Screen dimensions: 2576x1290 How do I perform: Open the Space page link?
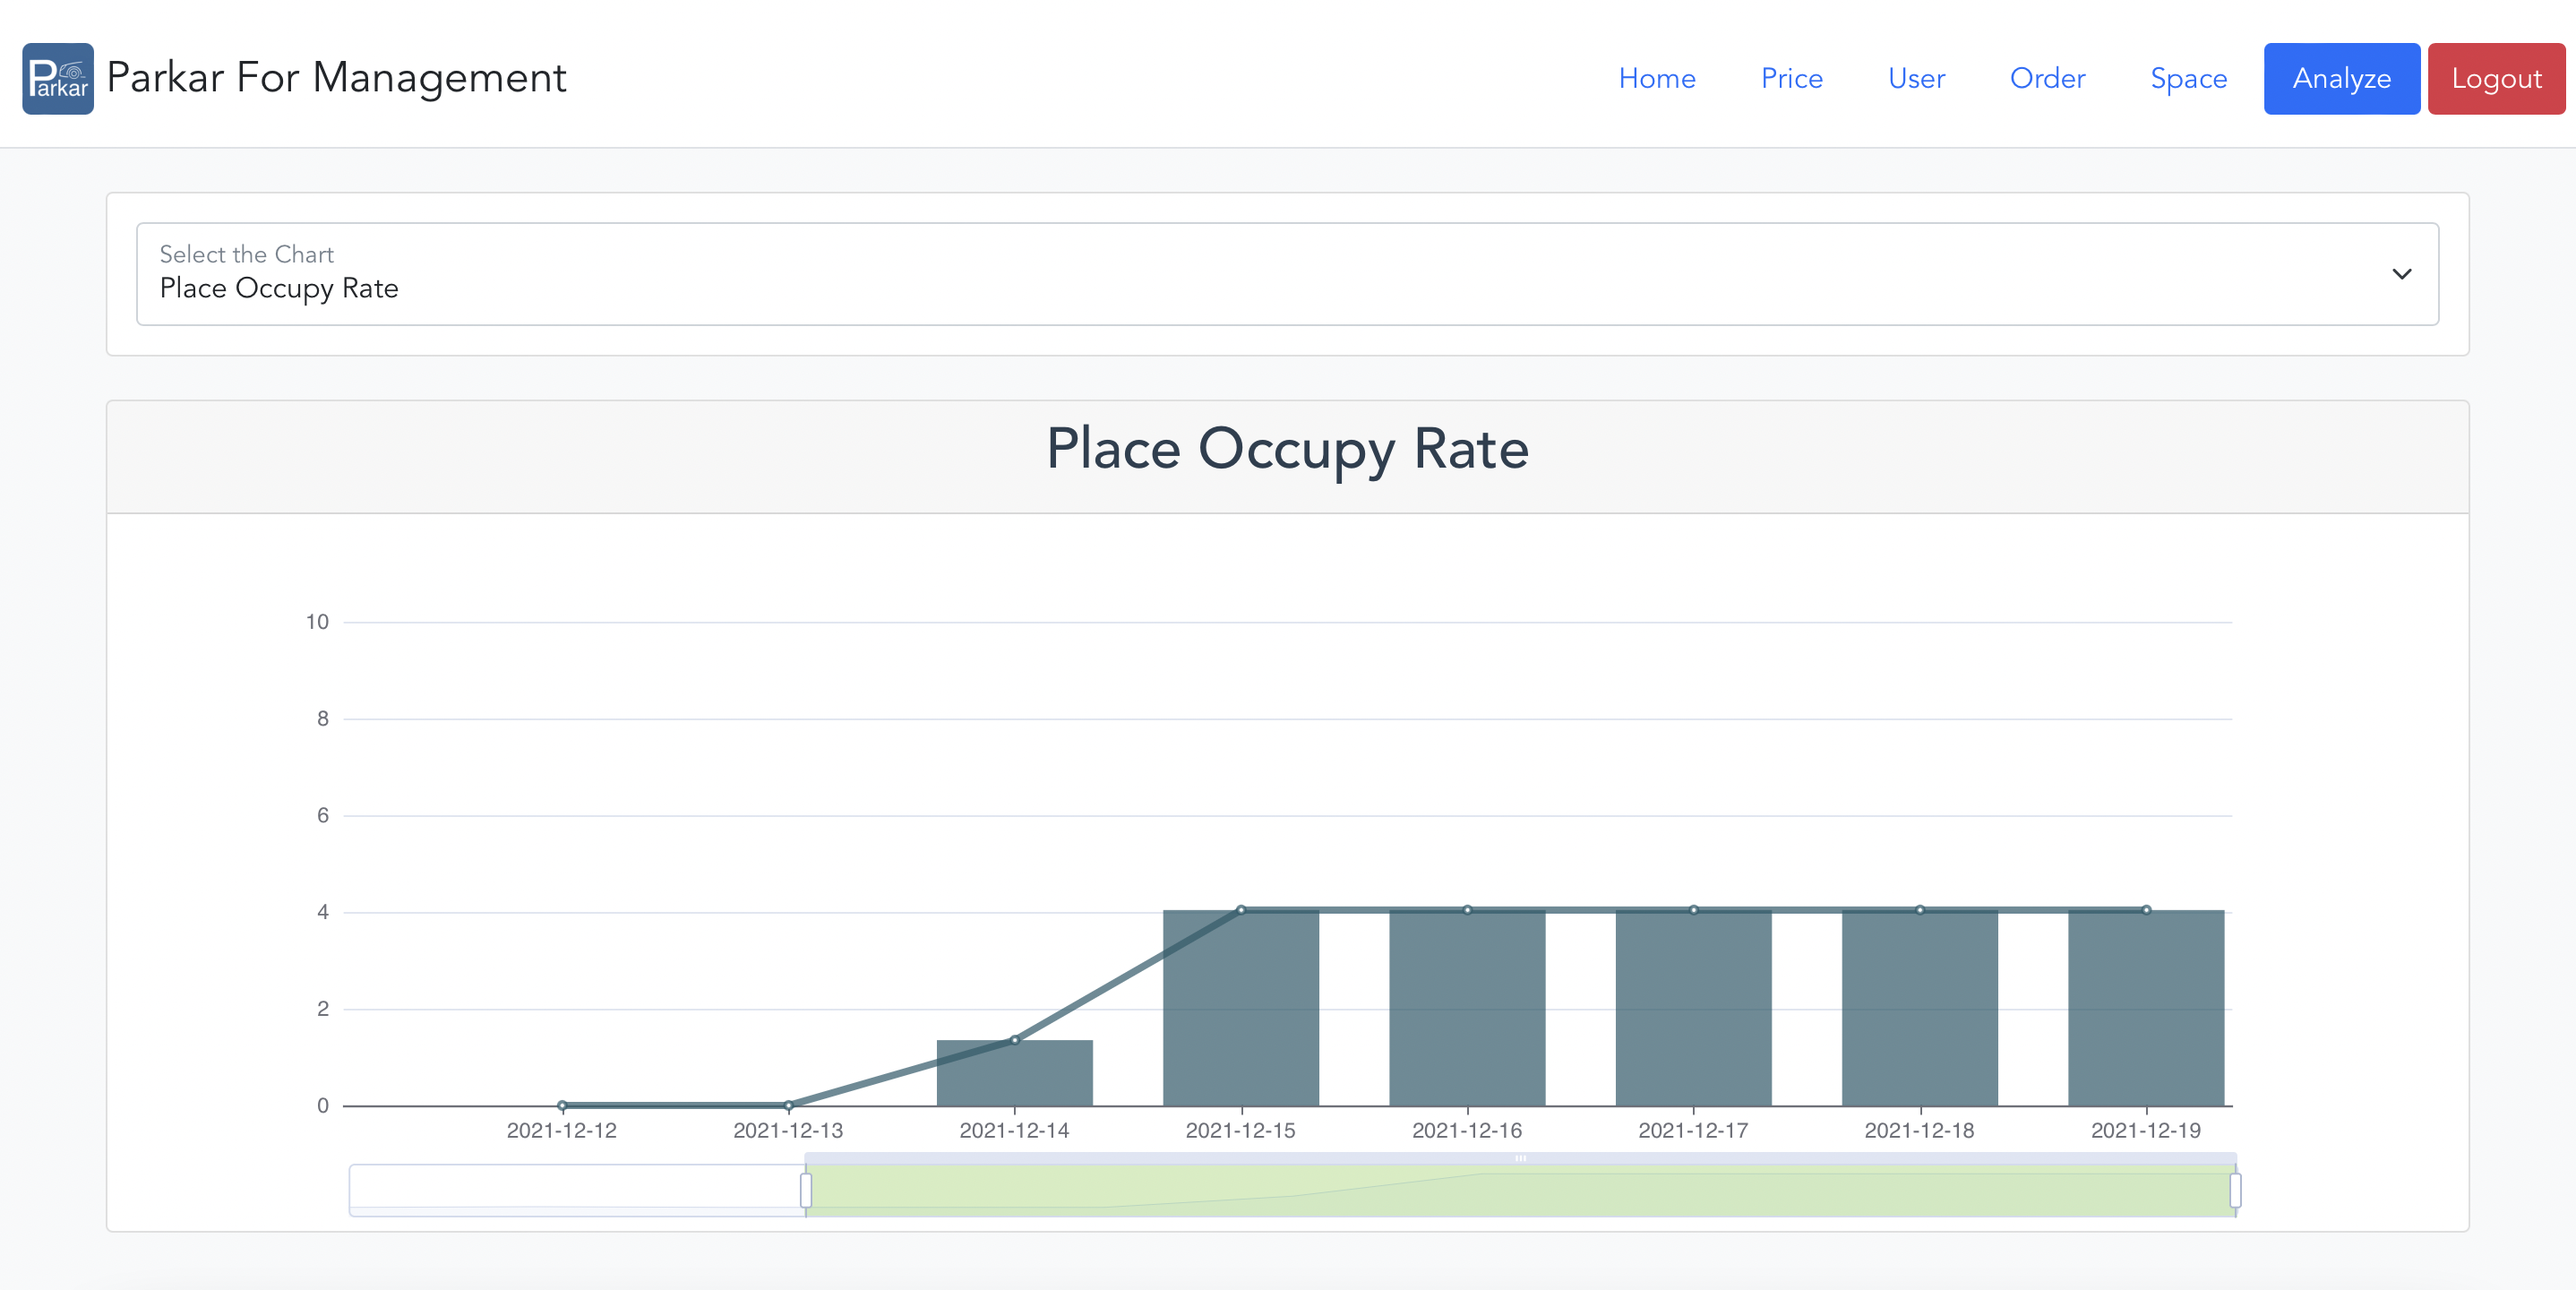pyautogui.click(x=2188, y=78)
